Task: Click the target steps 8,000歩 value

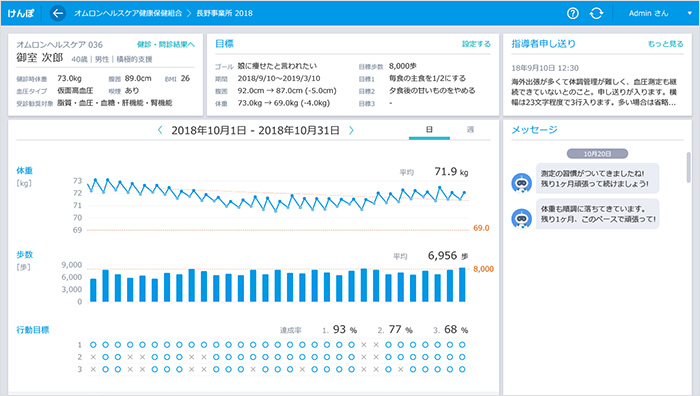Action: (403, 66)
